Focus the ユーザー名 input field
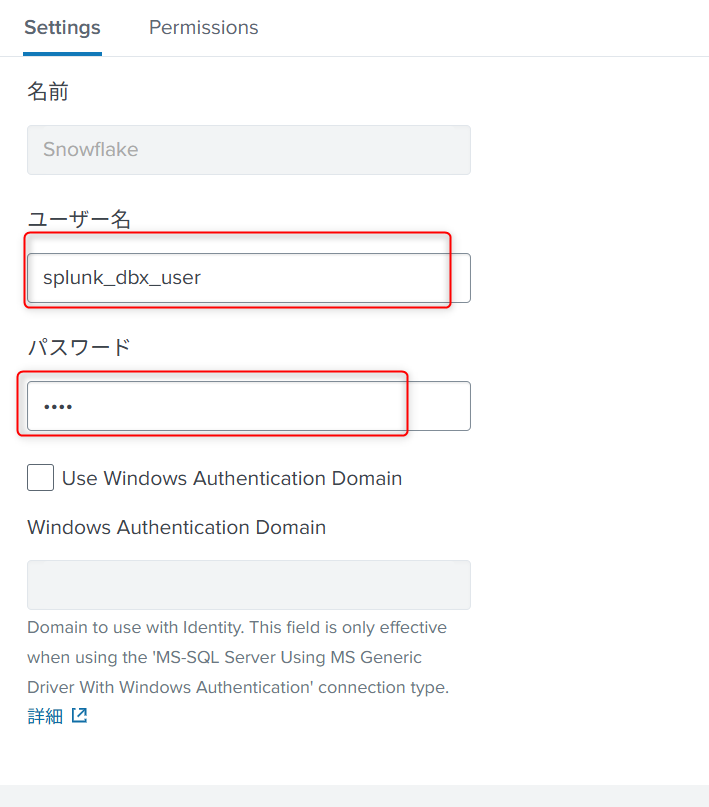Image resolution: width=709 pixels, height=807 pixels. click(x=249, y=278)
